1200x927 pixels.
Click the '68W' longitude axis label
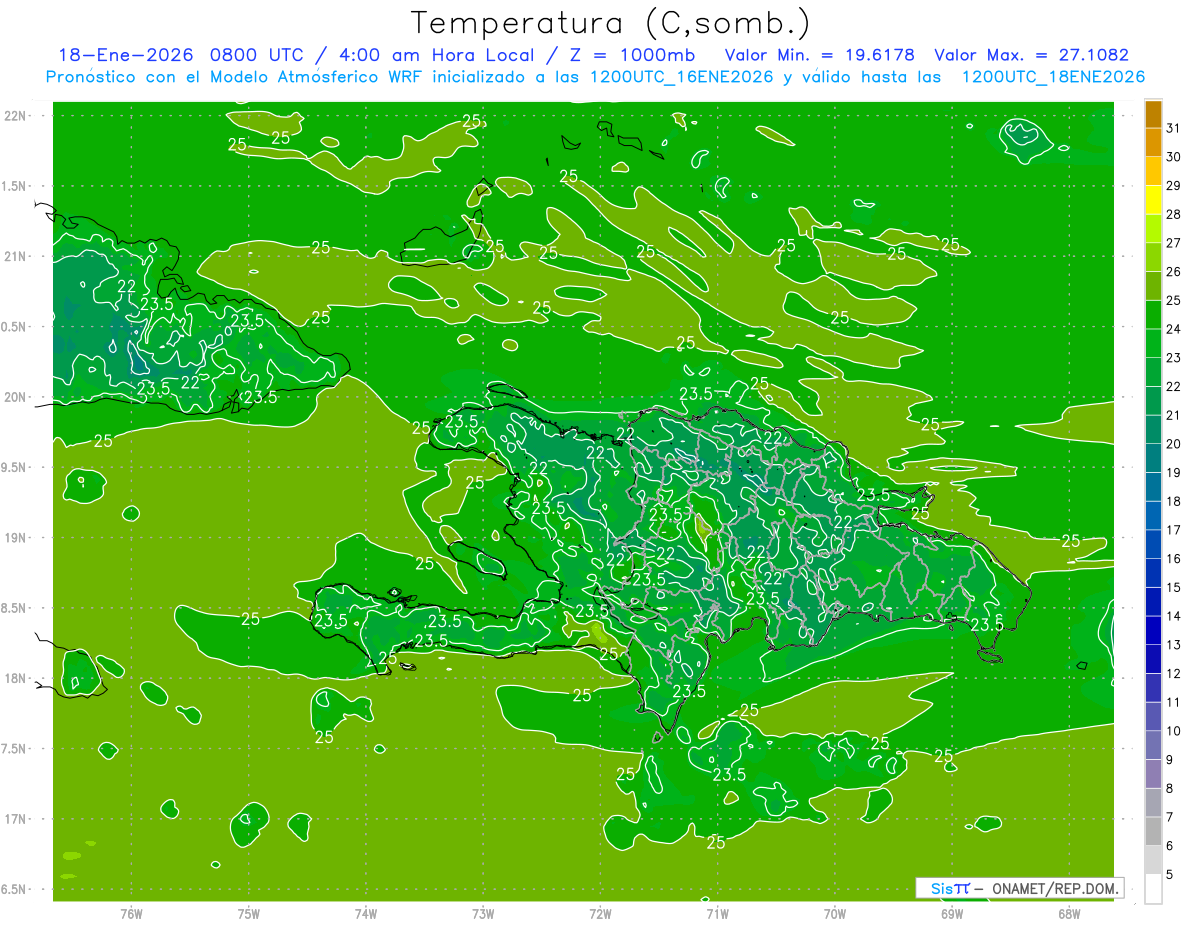(1069, 913)
